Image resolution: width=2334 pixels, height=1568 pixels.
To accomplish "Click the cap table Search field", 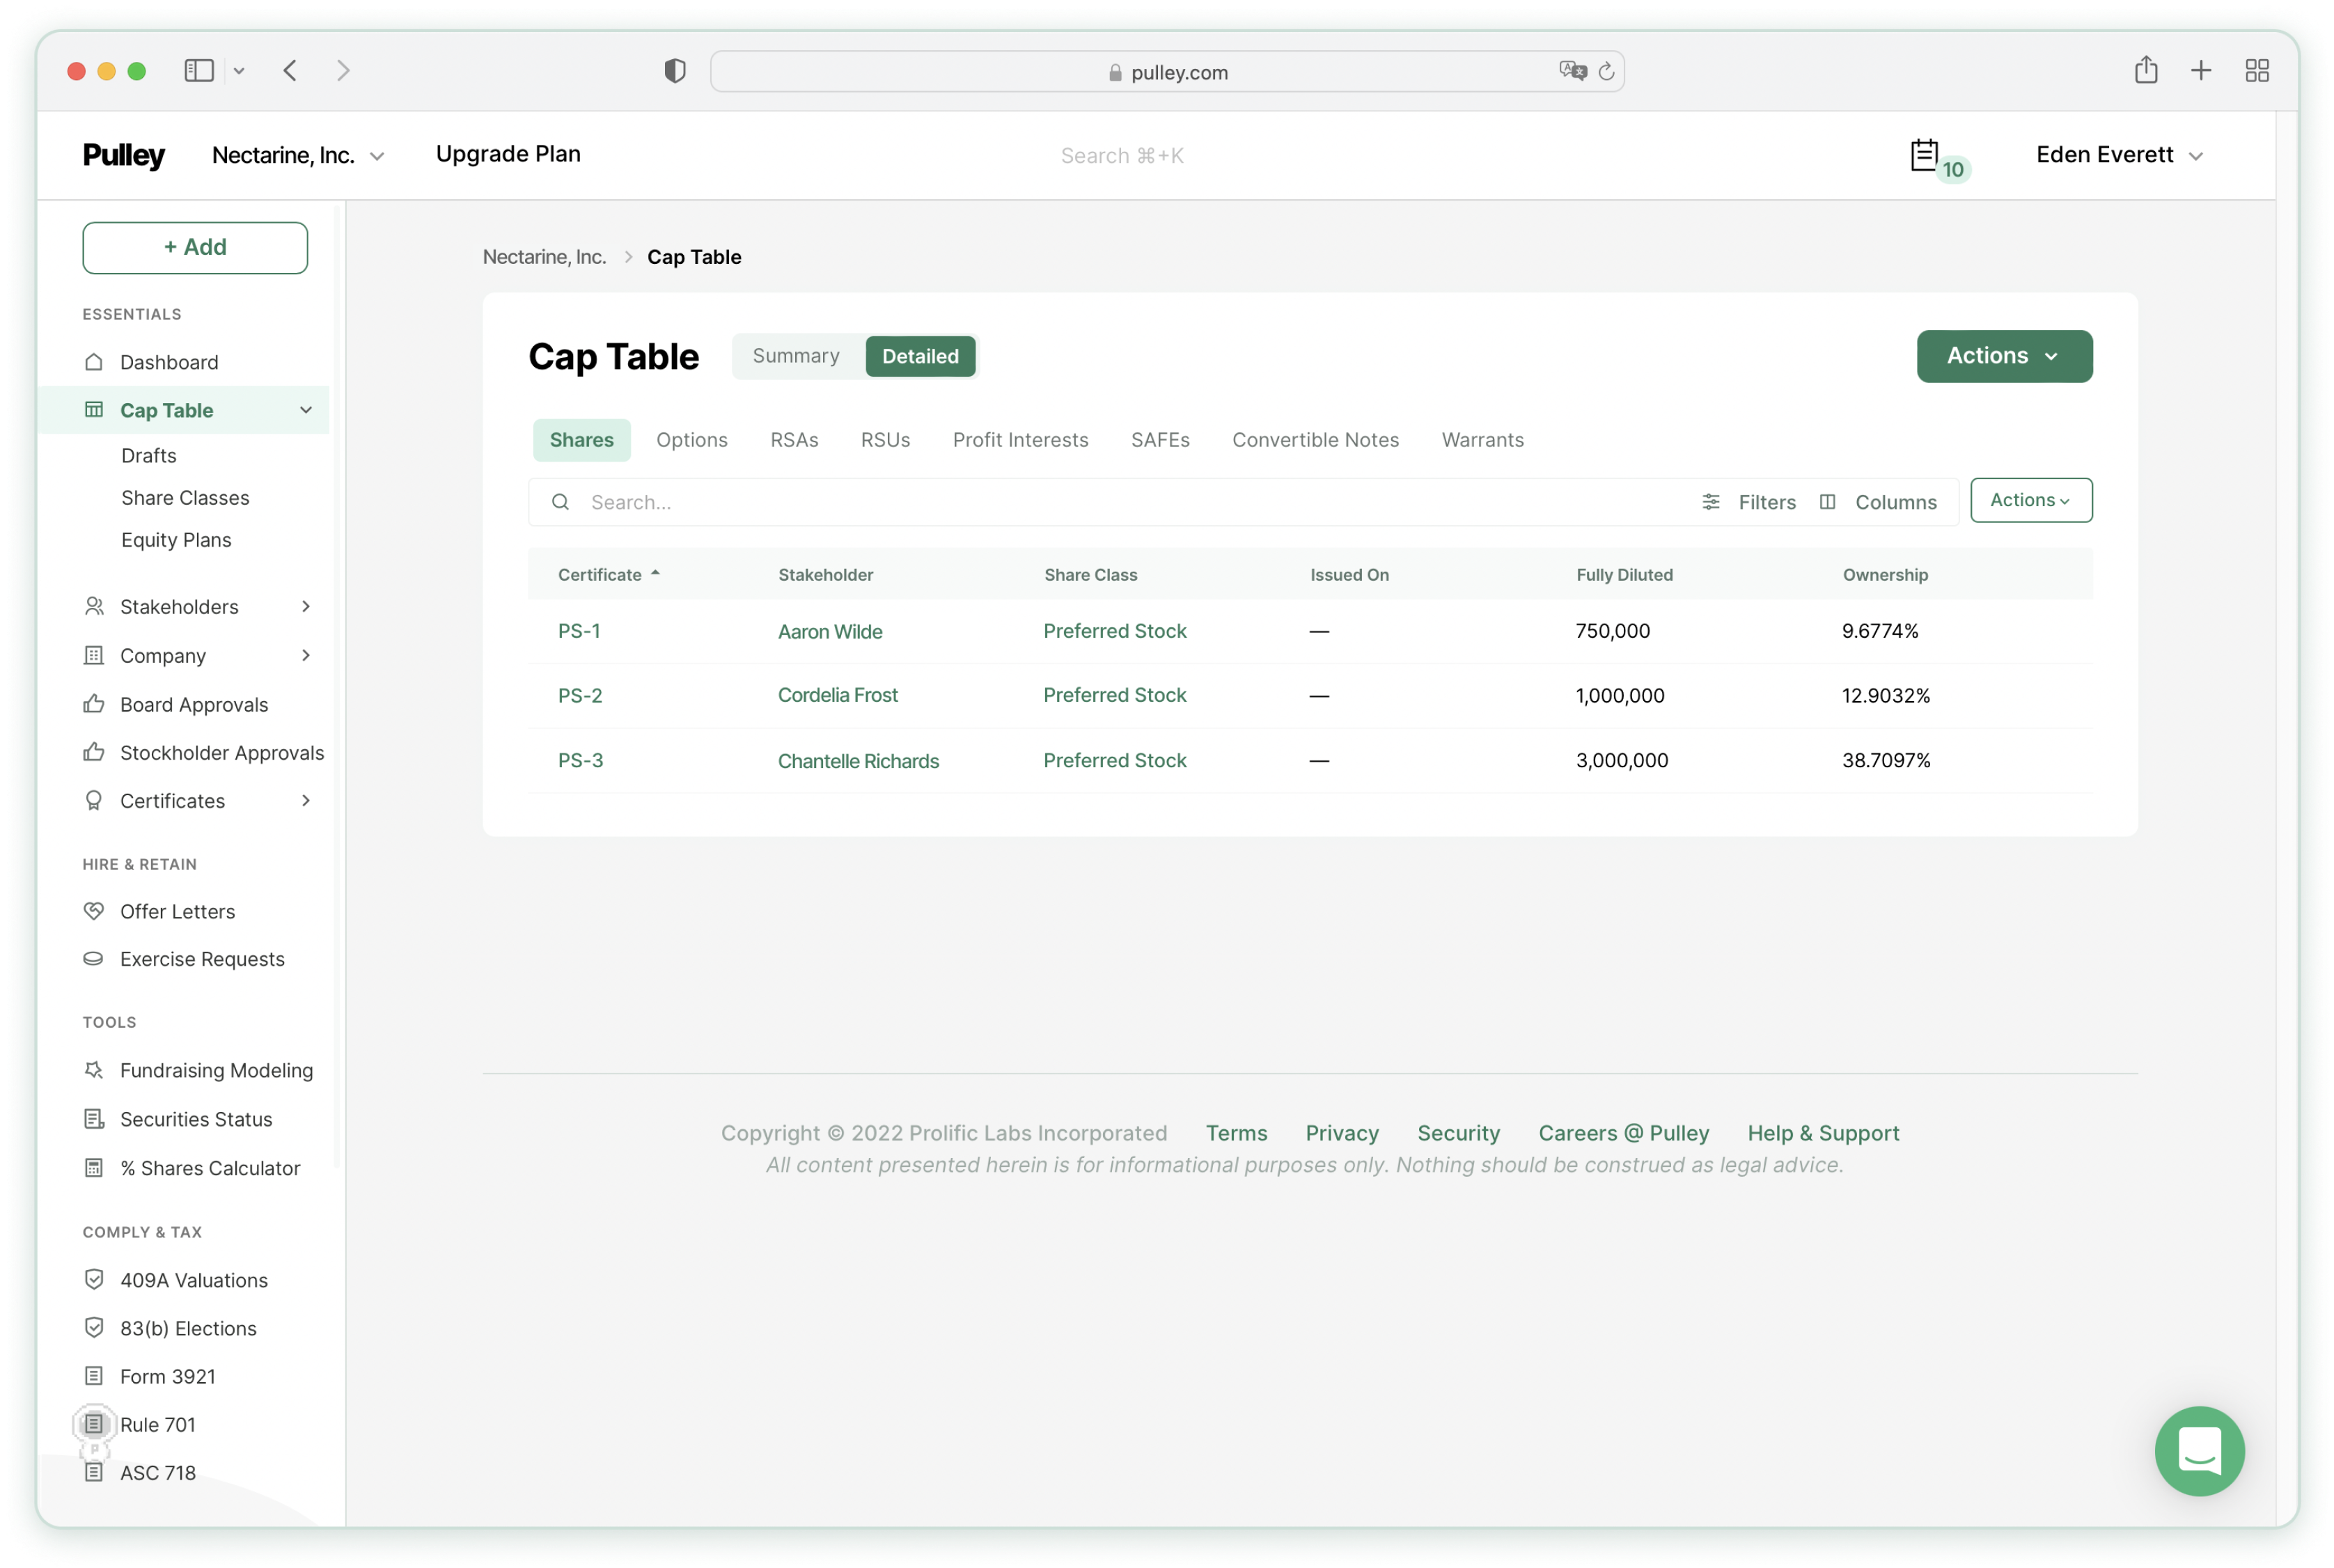I will click(x=1100, y=502).
